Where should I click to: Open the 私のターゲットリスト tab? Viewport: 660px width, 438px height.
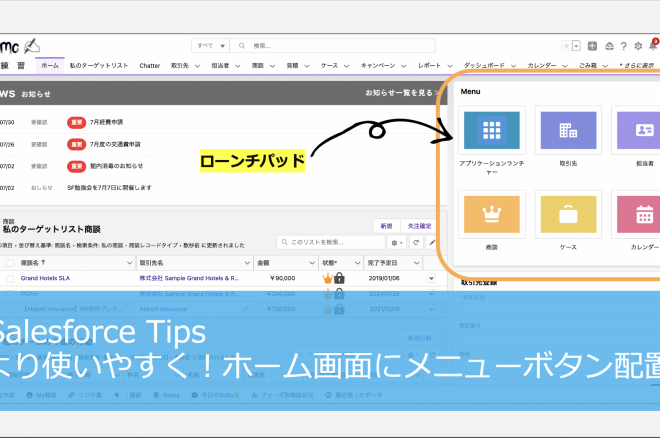coord(98,66)
